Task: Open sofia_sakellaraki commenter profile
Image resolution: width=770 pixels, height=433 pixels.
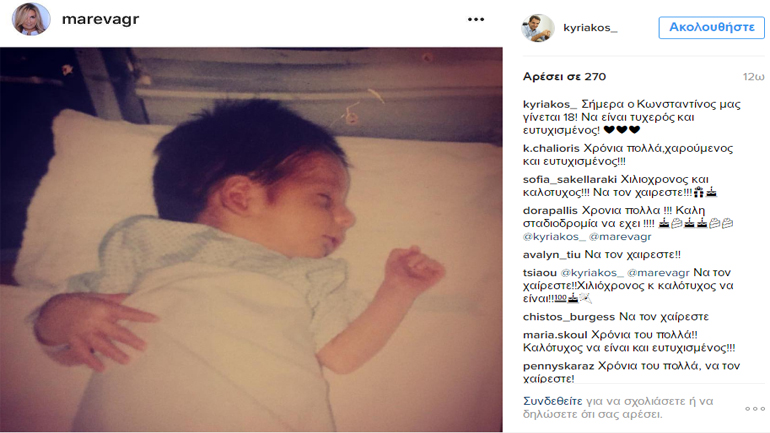Action: (570, 179)
